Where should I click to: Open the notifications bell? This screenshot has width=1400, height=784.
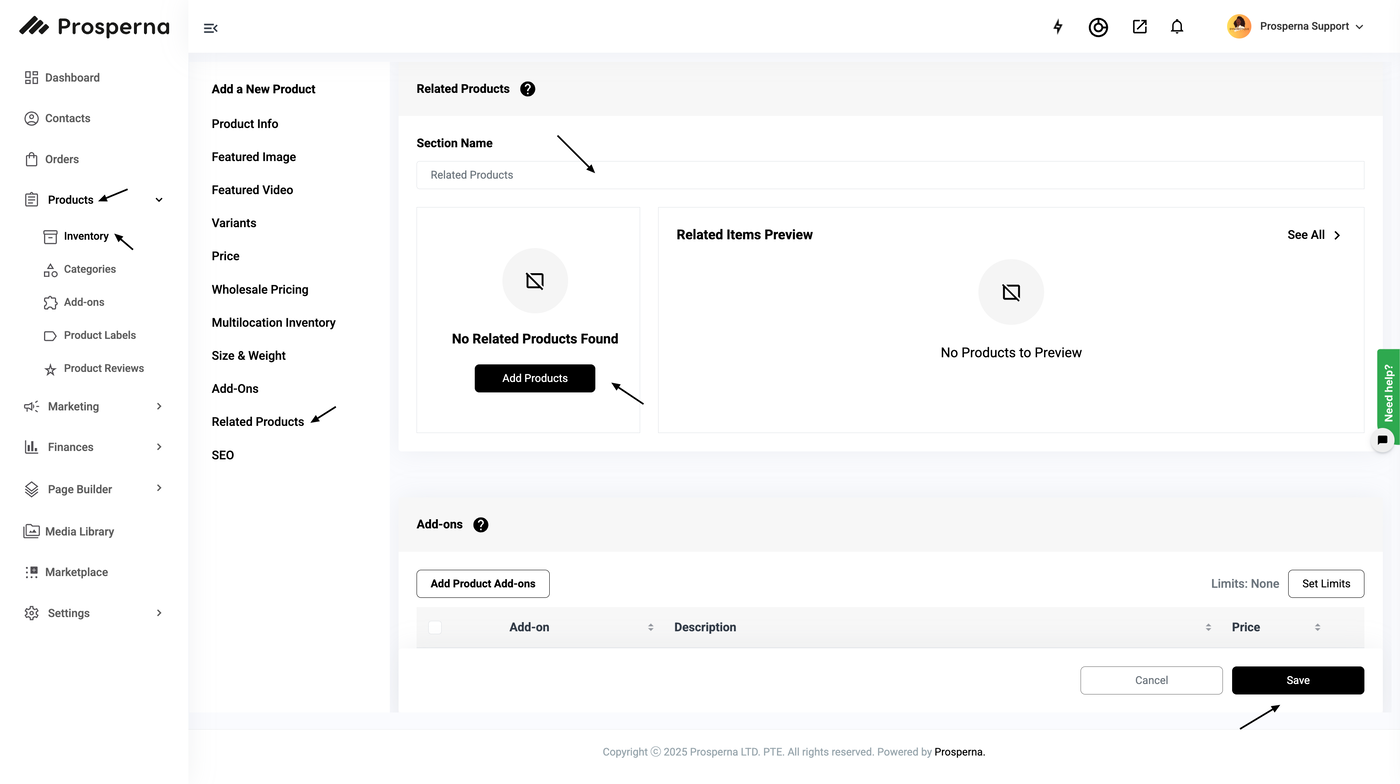click(x=1177, y=27)
